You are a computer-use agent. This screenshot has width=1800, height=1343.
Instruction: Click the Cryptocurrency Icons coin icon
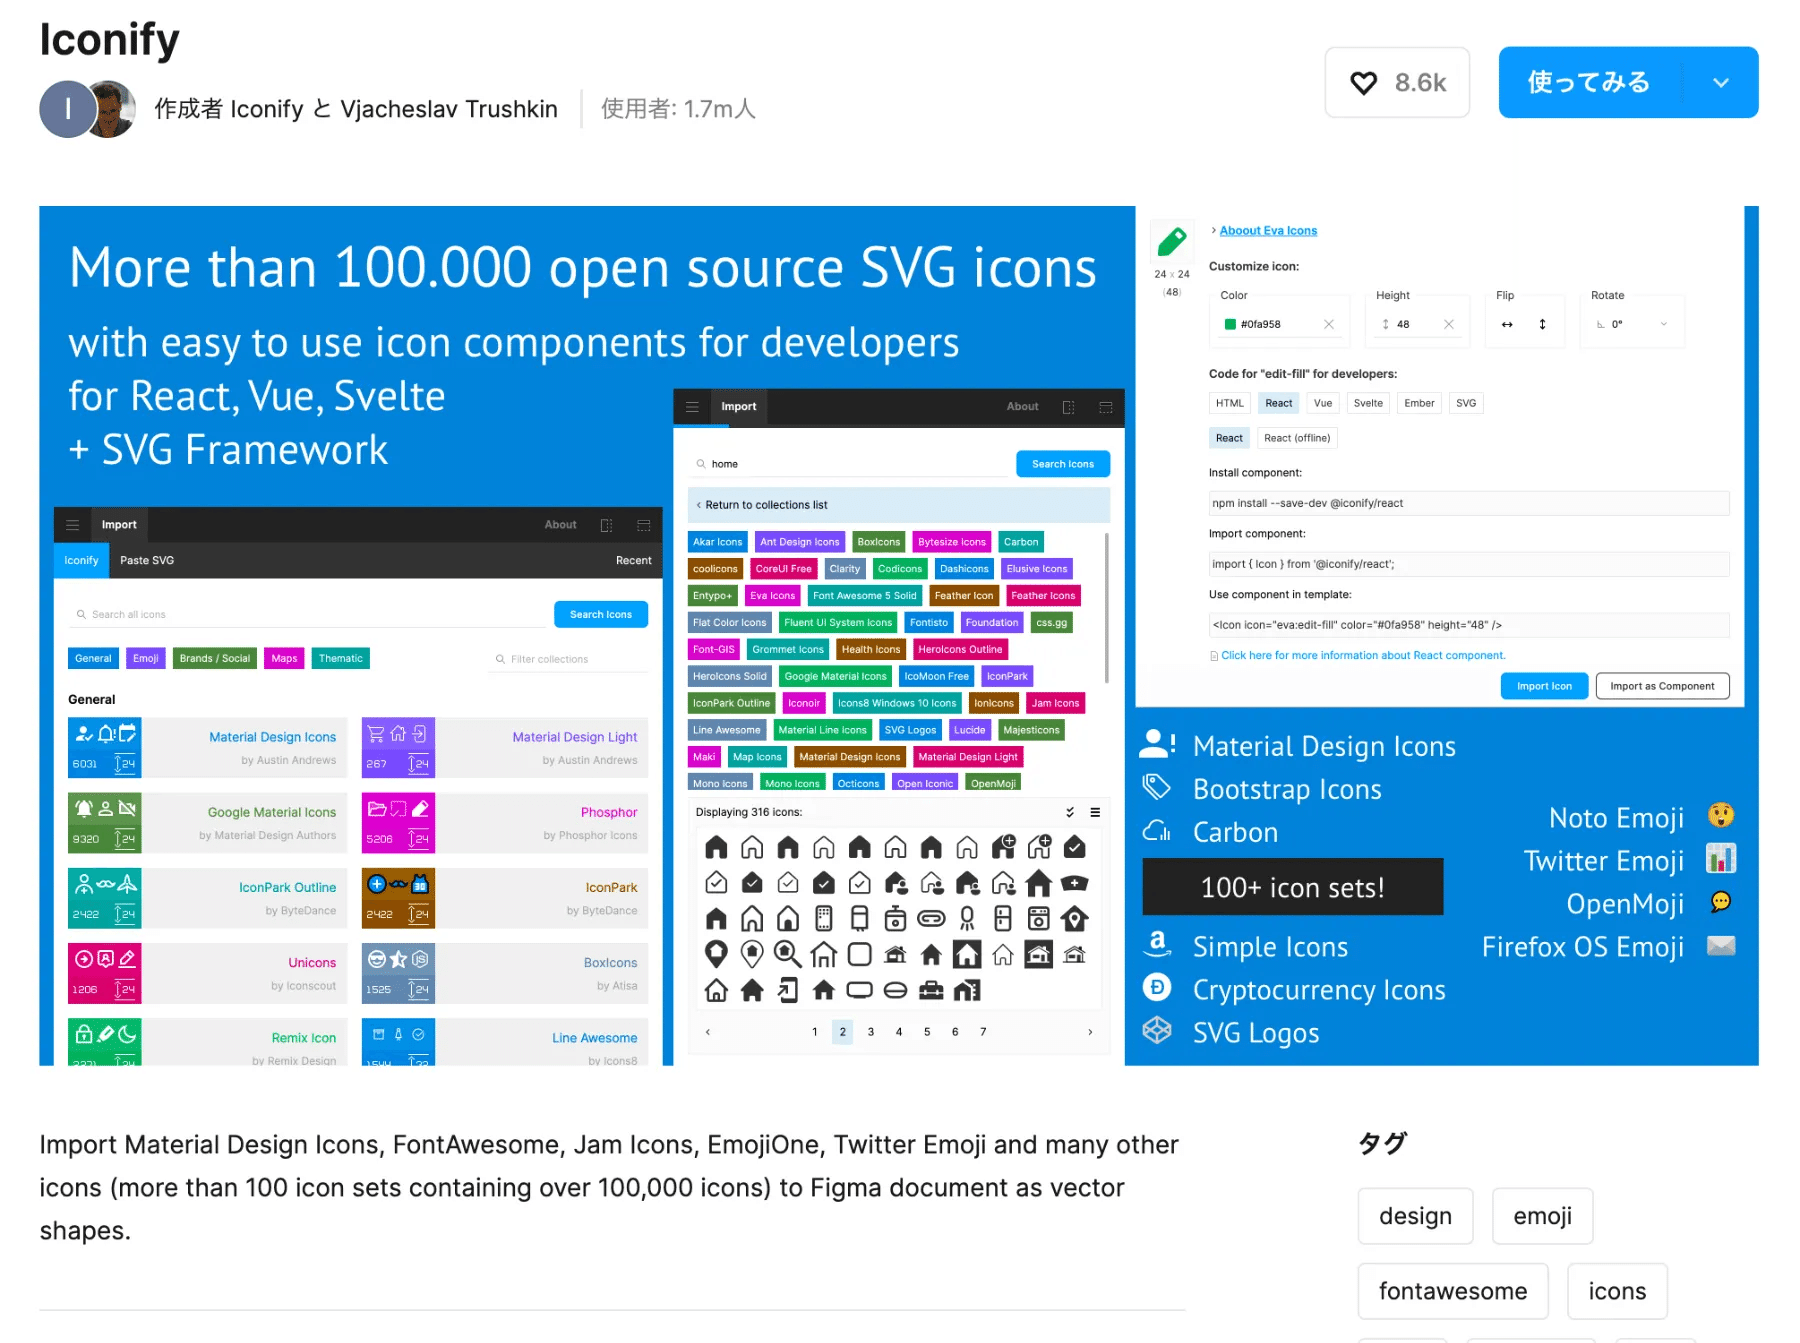1157,988
